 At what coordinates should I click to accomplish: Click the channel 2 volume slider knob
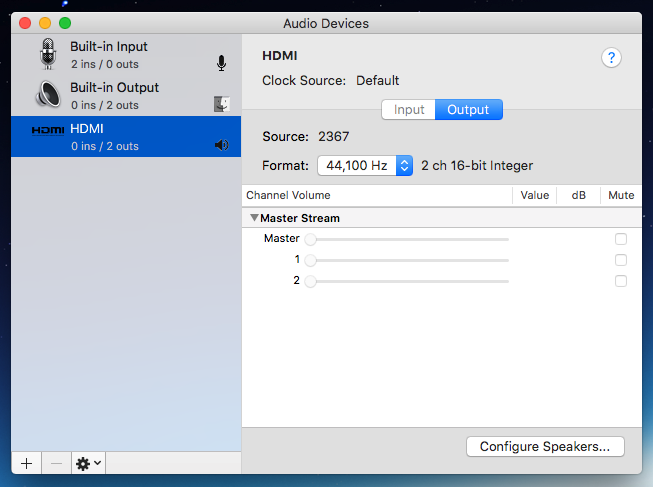tap(310, 282)
